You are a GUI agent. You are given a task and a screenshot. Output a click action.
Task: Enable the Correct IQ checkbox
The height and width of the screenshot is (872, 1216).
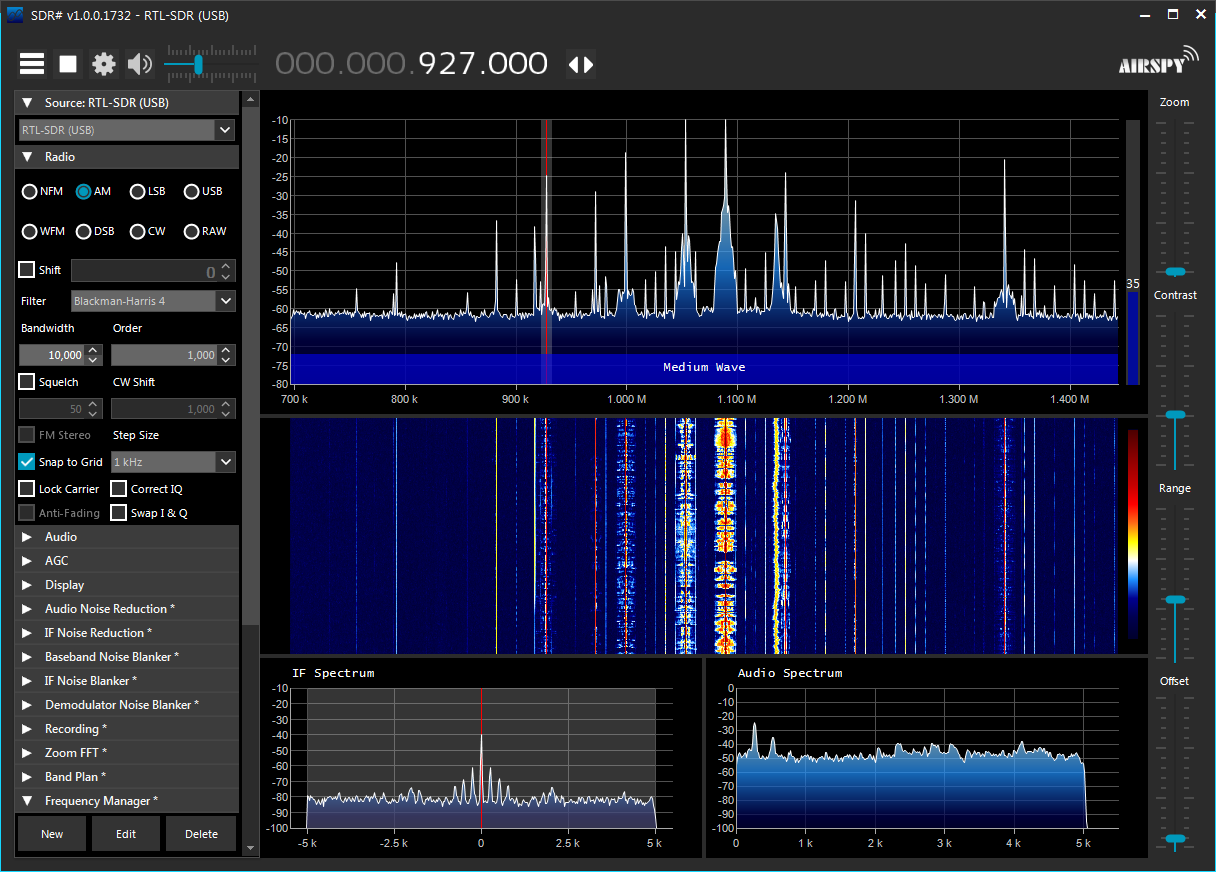[x=119, y=489]
